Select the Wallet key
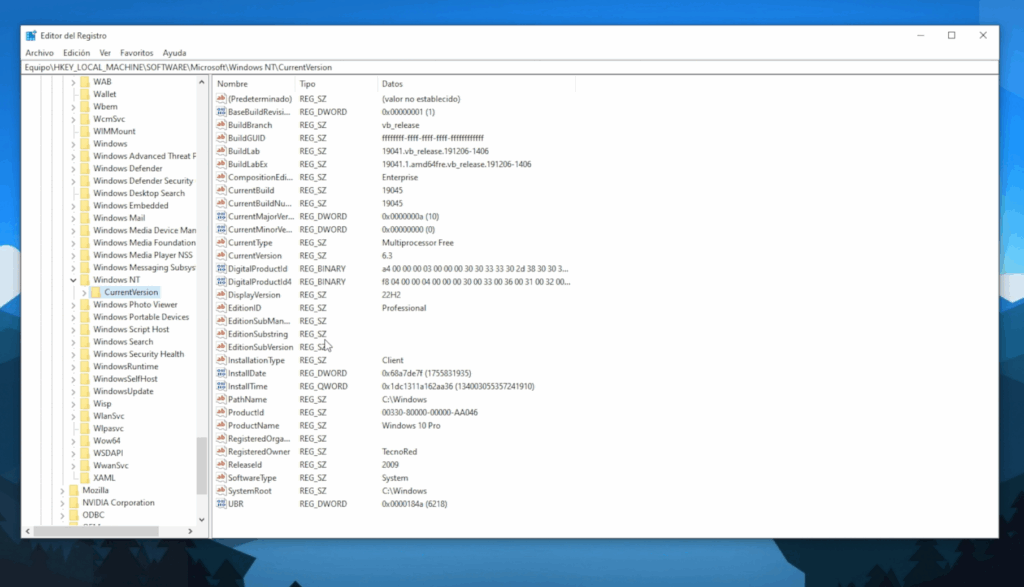 point(104,94)
